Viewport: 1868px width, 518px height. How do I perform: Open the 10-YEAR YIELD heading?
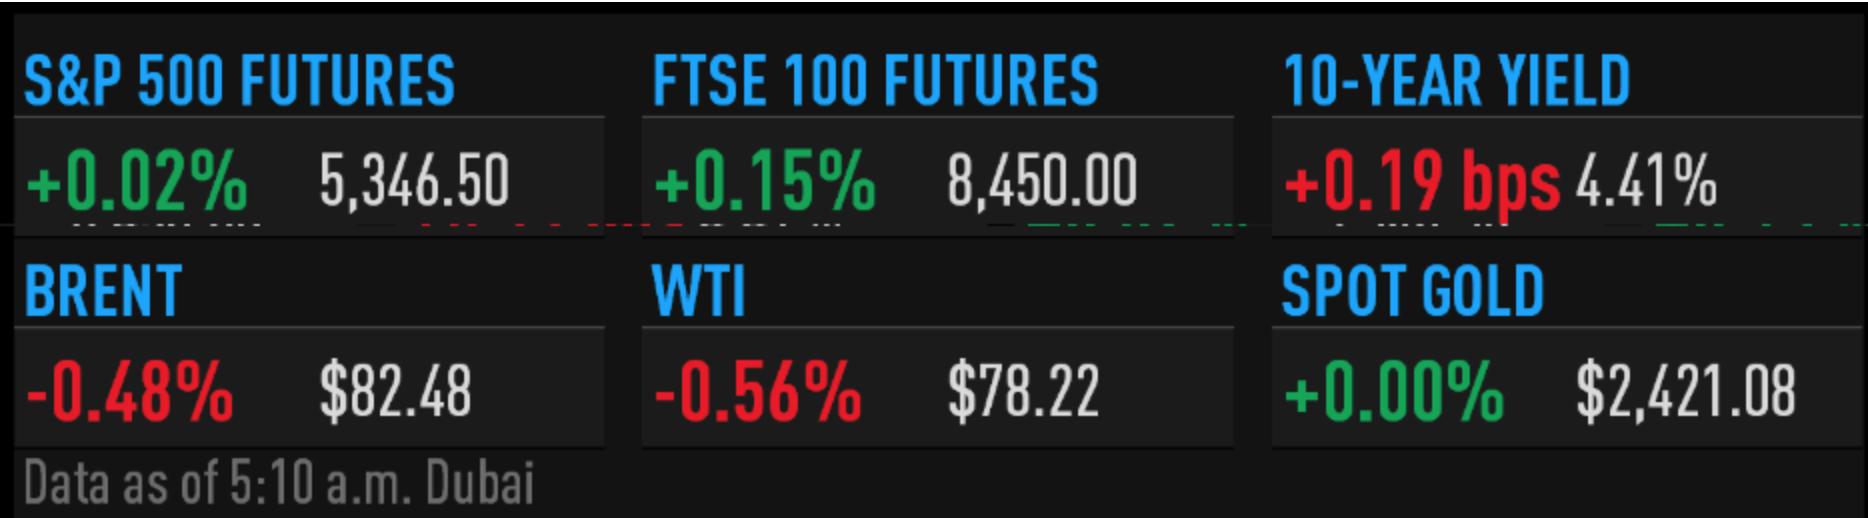(x=1456, y=81)
